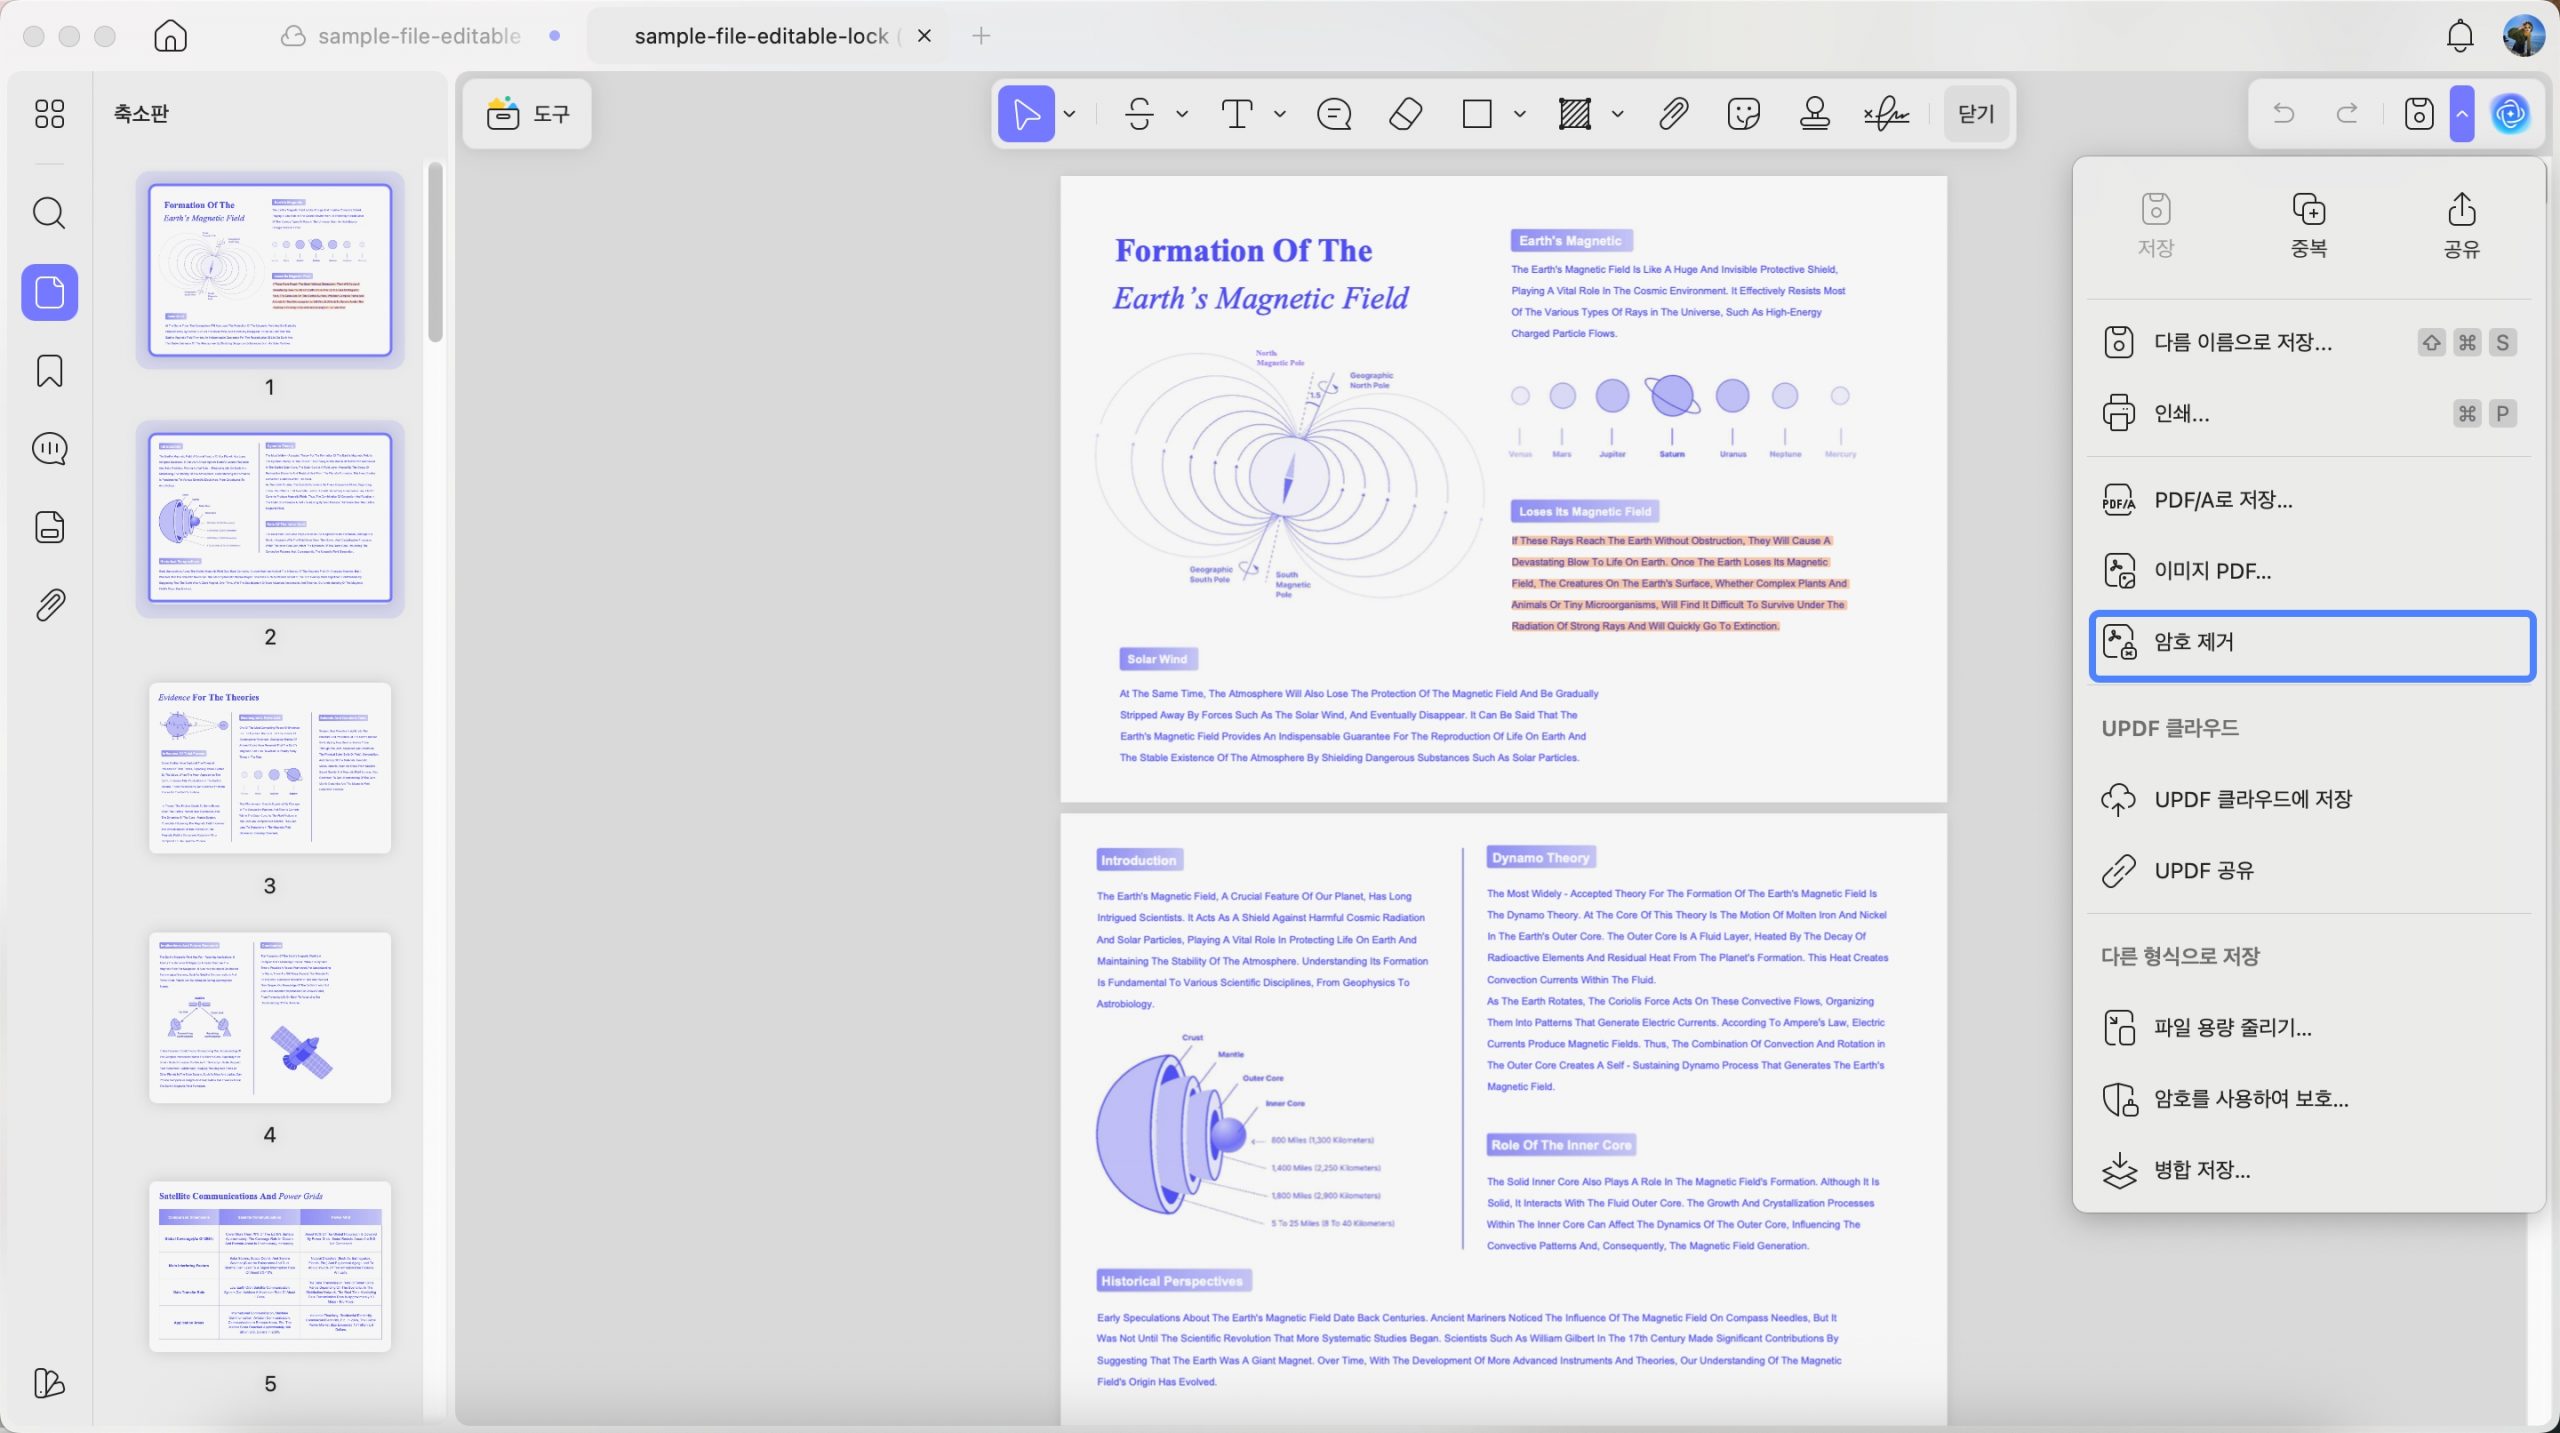This screenshot has width=2560, height=1433.
Task: Choose 병합 저장... menu item
Action: 2310,1169
